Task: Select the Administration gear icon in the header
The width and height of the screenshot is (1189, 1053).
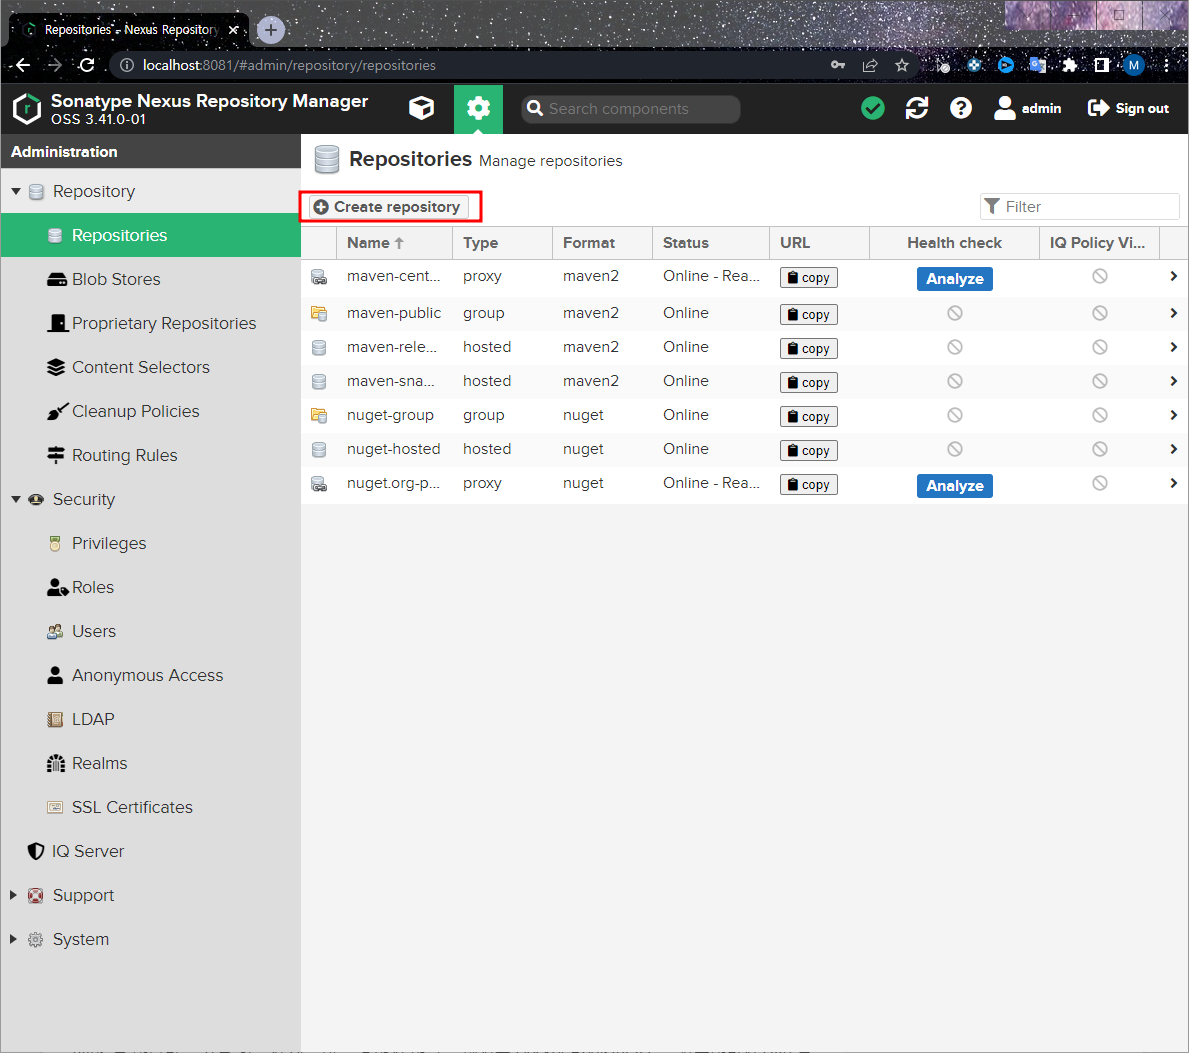Action: click(x=478, y=108)
